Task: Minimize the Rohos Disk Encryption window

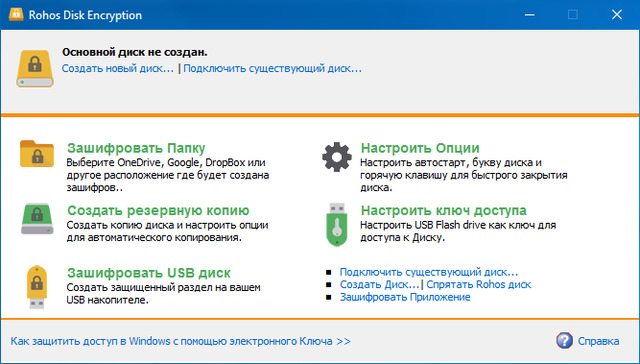Action: [529, 15]
